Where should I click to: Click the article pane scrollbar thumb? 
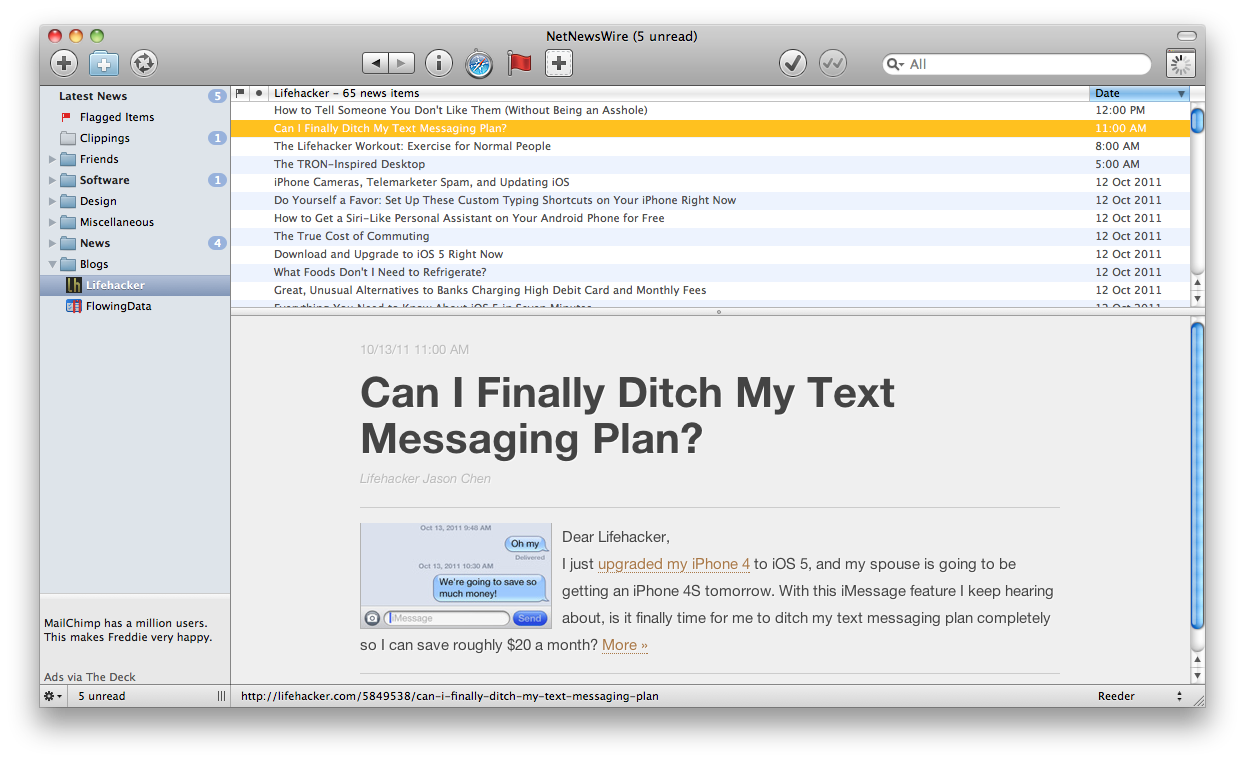[1197, 475]
